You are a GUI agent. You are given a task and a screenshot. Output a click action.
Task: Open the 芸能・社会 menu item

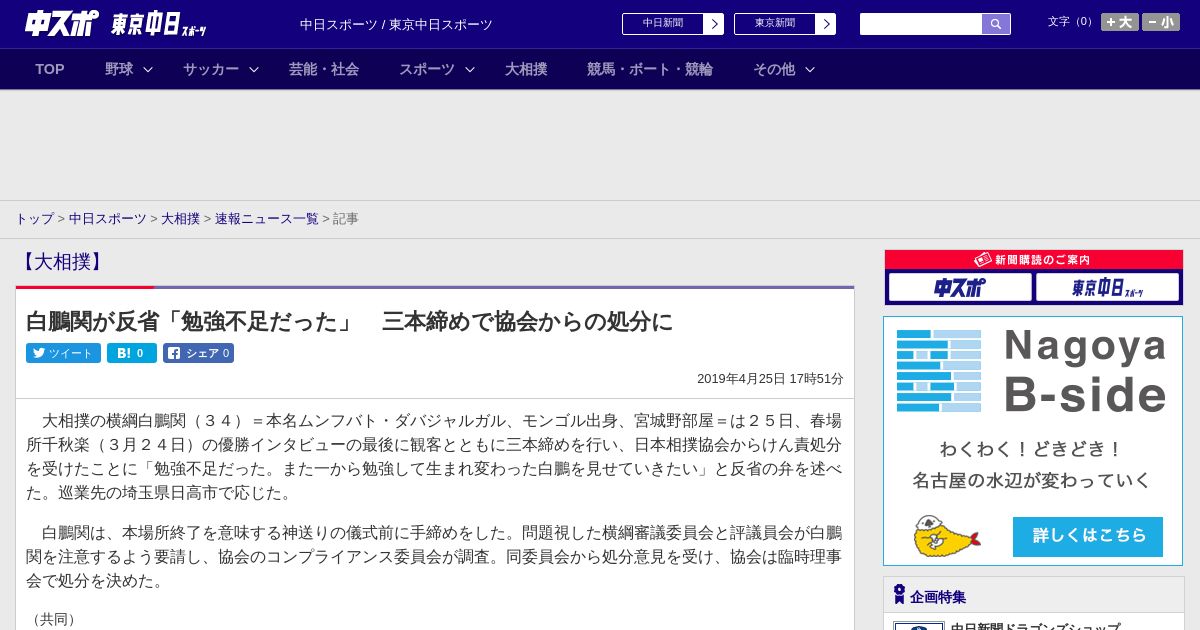point(324,69)
